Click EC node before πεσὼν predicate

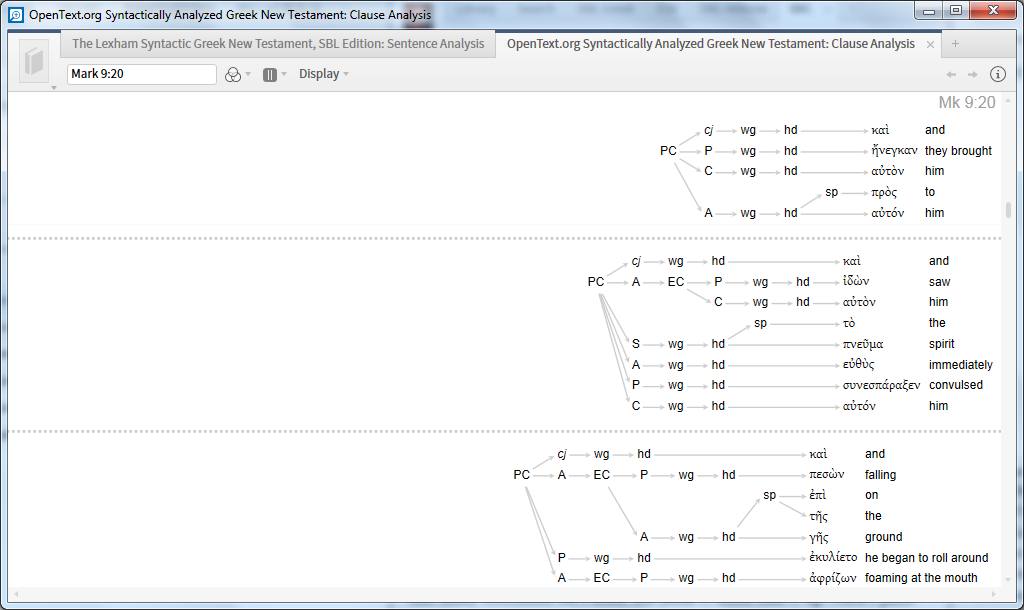pos(601,475)
